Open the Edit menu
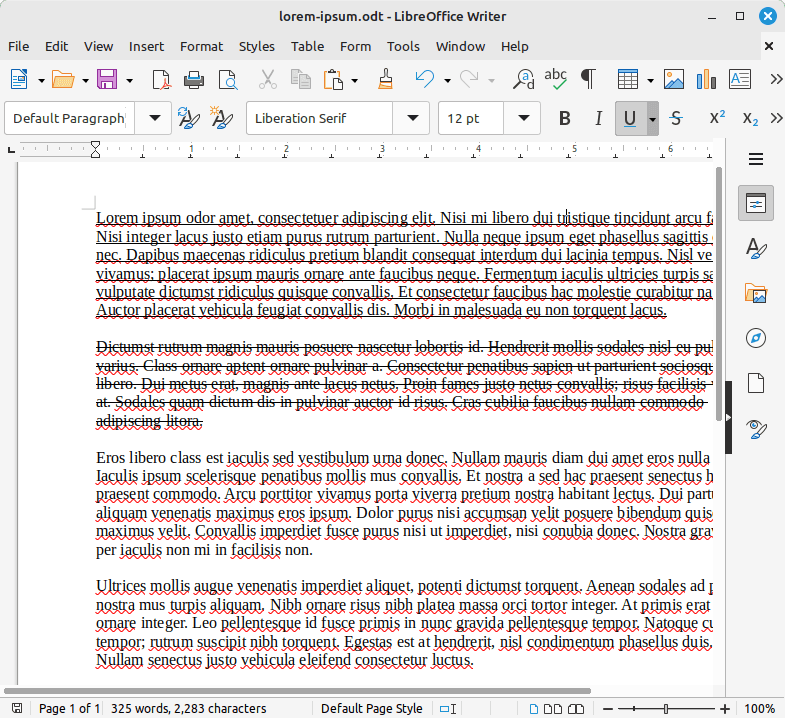The image size is (785, 718). (x=56, y=47)
